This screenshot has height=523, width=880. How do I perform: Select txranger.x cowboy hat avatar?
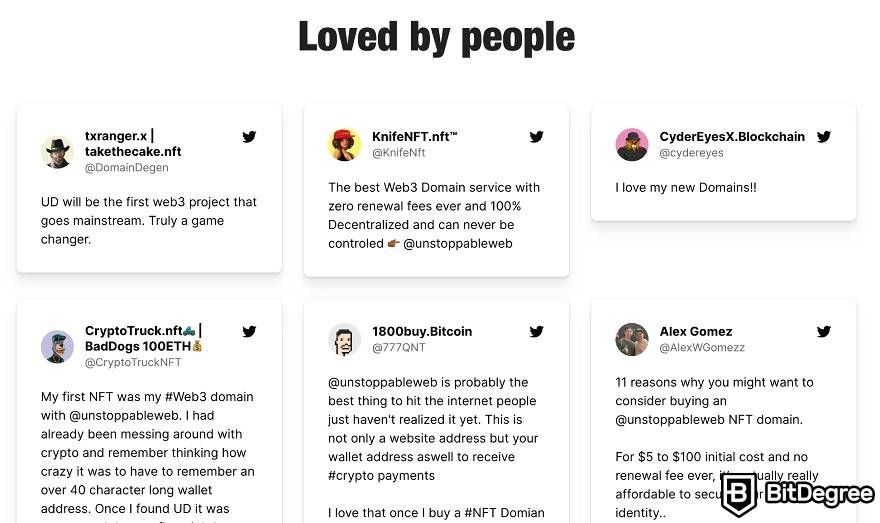click(57, 152)
